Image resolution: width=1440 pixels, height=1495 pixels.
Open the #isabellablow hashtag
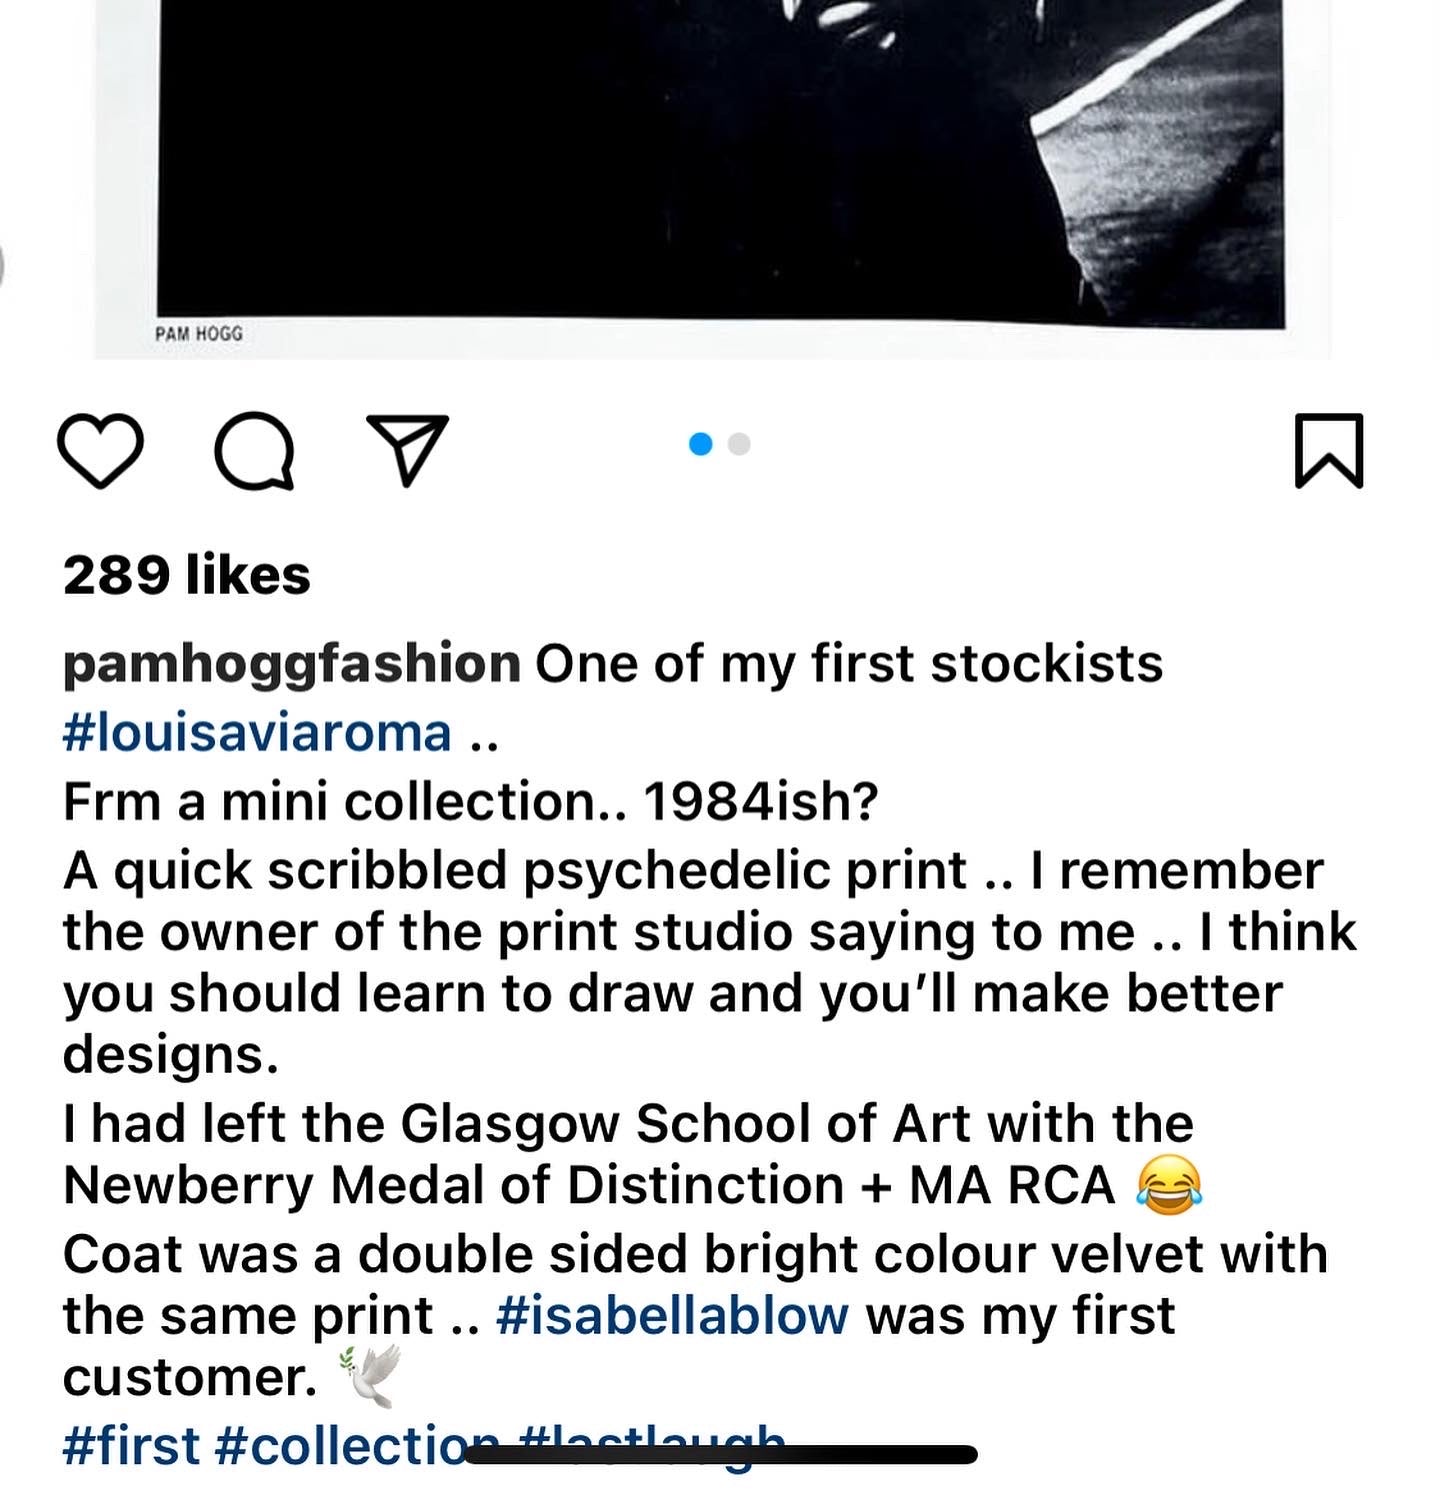672,1316
